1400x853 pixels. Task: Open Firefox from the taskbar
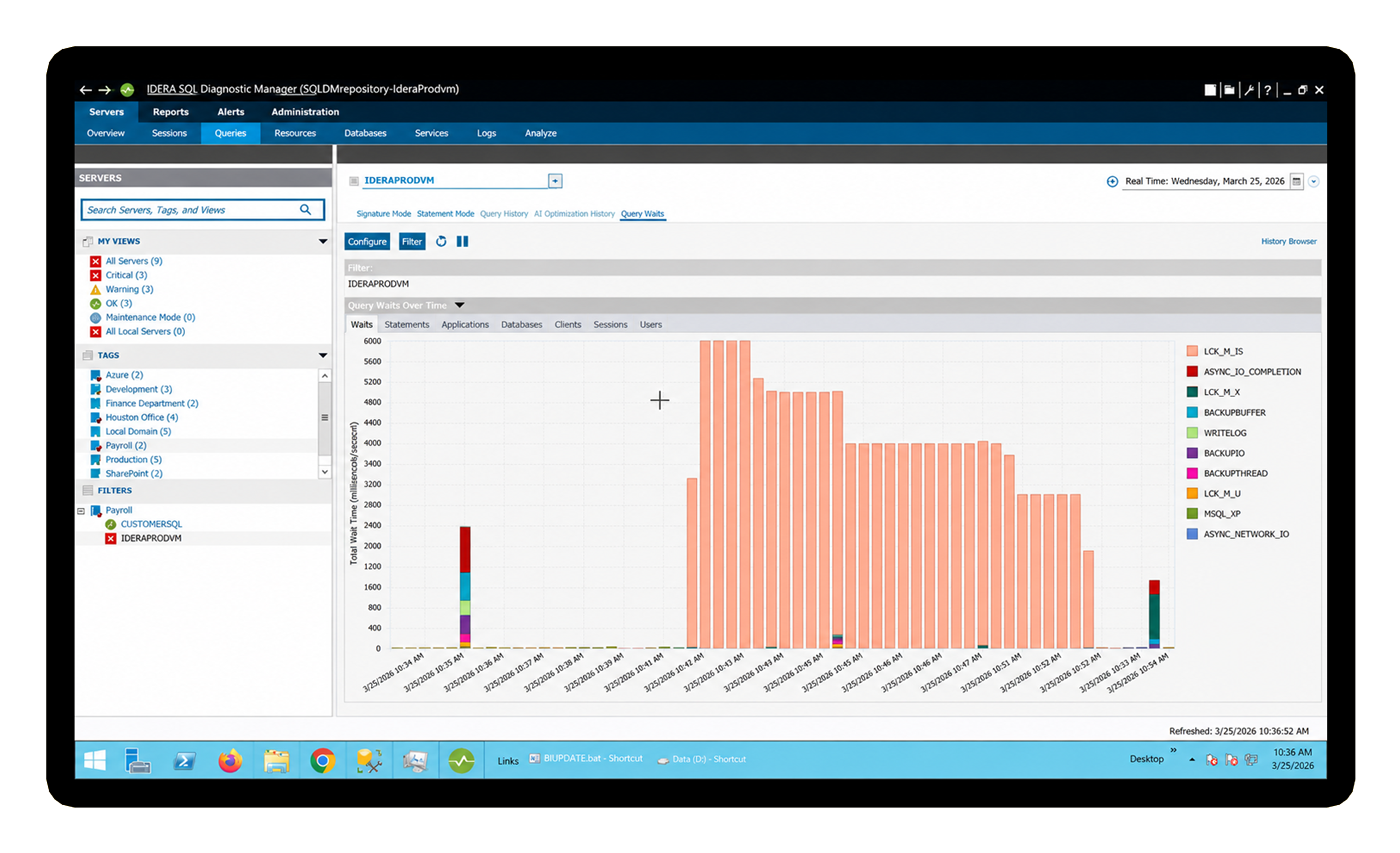click(x=231, y=761)
